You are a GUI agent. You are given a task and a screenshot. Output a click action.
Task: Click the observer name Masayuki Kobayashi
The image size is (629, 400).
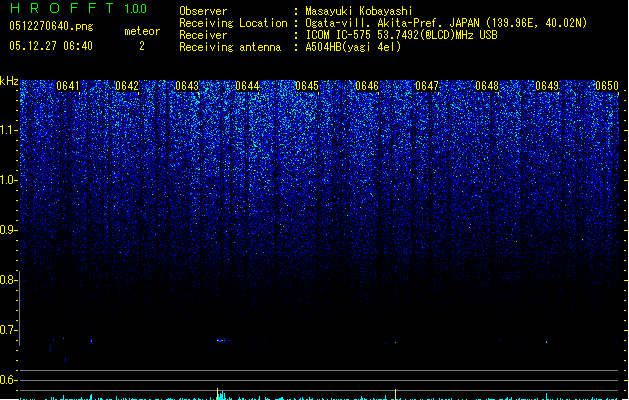pyautogui.click(x=359, y=11)
